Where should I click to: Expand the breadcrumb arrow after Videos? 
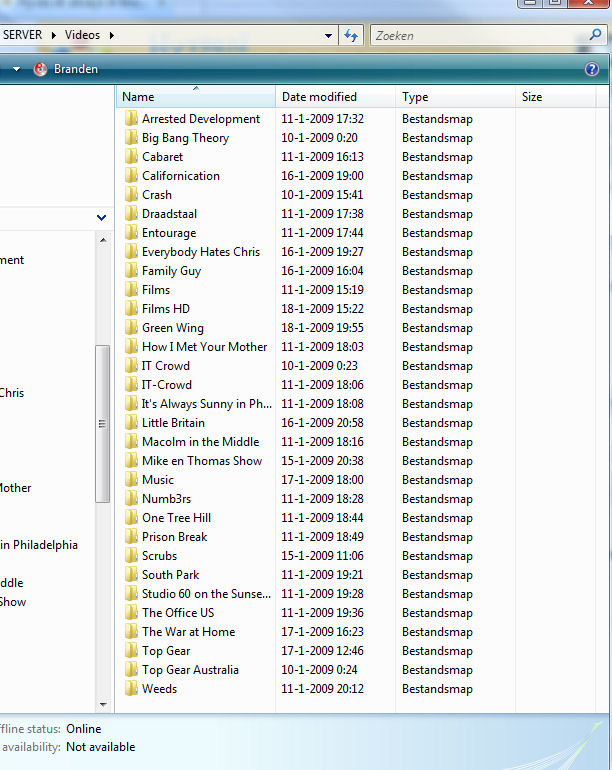(x=112, y=35)
